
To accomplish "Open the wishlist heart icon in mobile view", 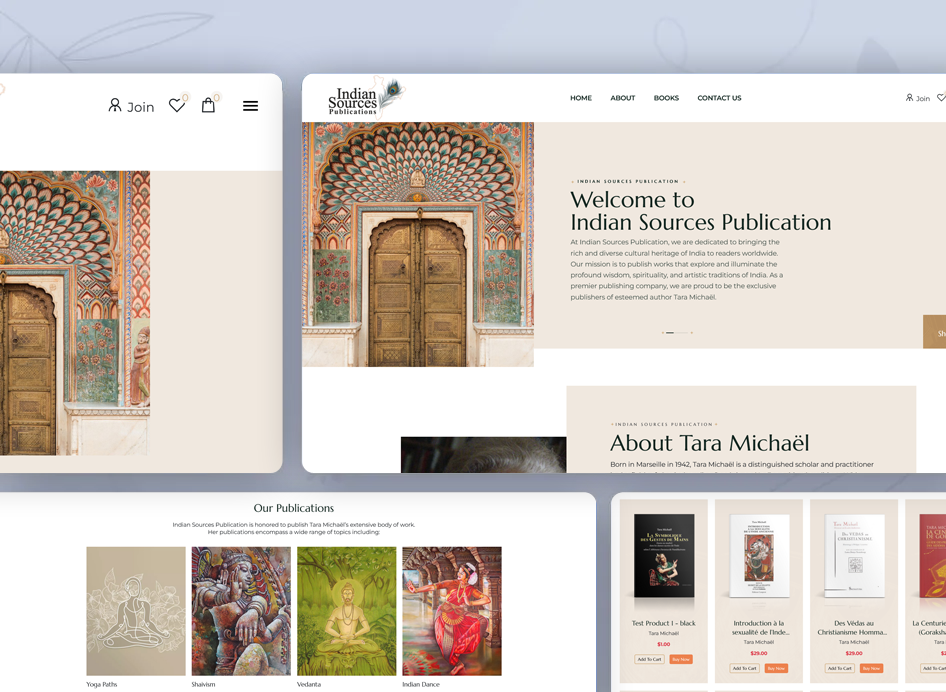I will tap(177, 106).
